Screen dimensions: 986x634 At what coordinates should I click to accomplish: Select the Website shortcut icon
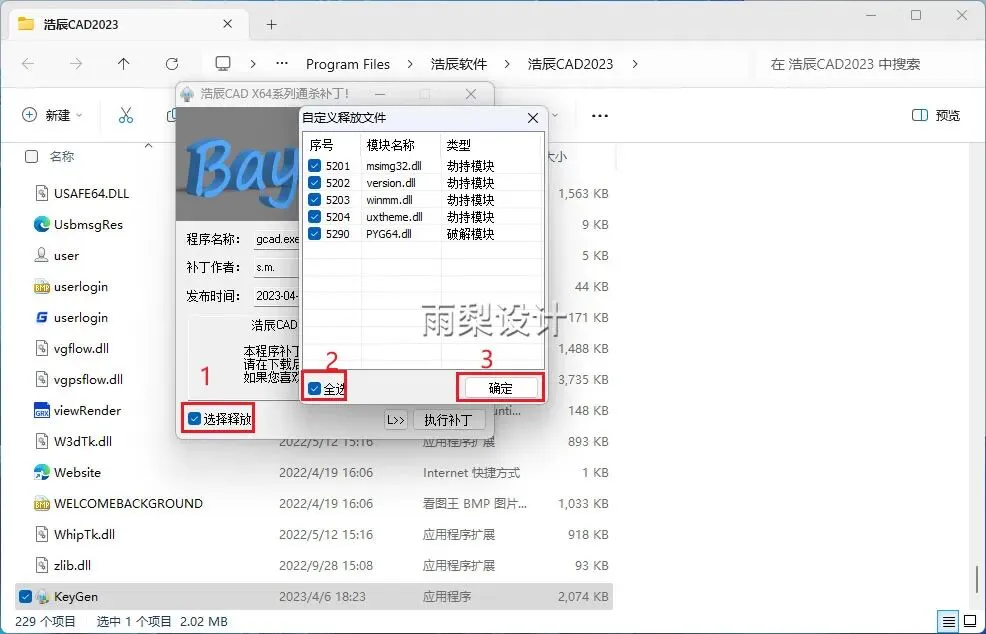coord(42,472)
